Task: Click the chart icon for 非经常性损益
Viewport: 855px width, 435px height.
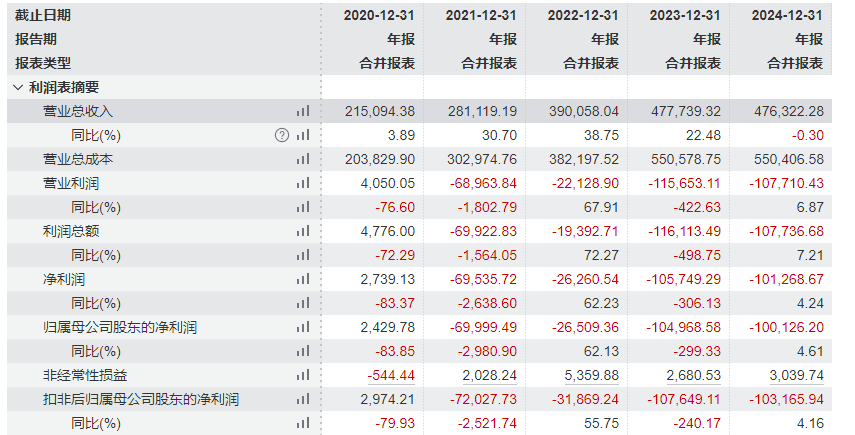Action: 302,375
